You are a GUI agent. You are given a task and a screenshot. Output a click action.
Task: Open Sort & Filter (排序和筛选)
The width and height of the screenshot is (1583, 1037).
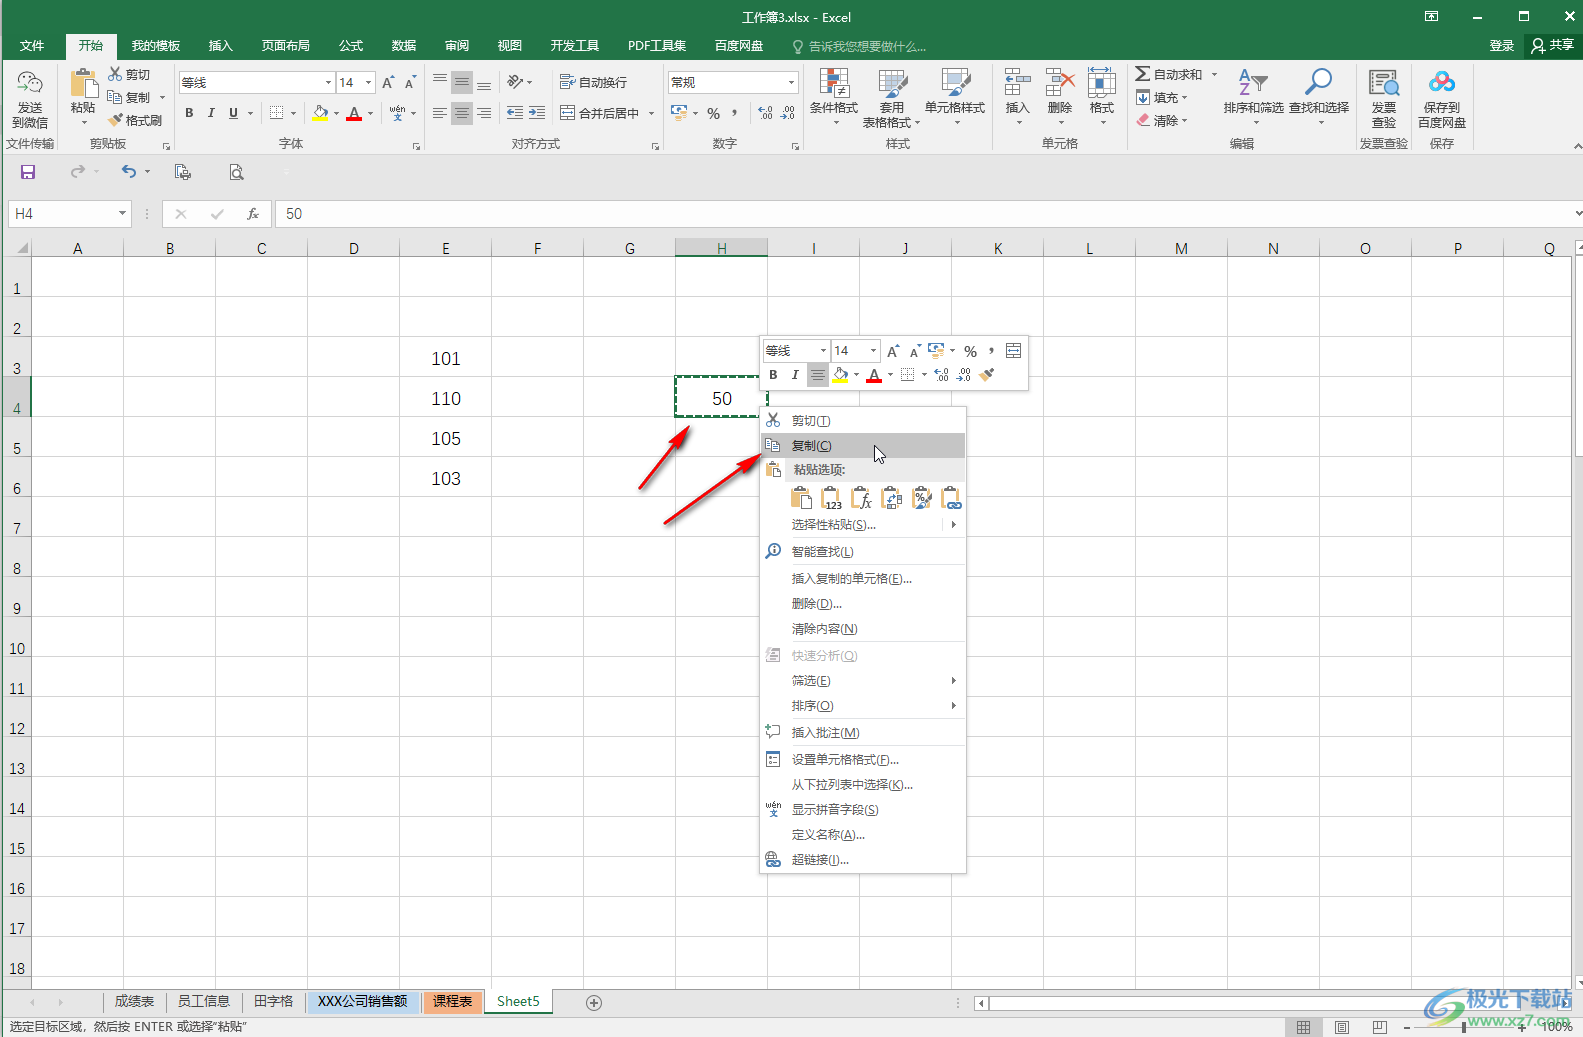coord(1254,96)
